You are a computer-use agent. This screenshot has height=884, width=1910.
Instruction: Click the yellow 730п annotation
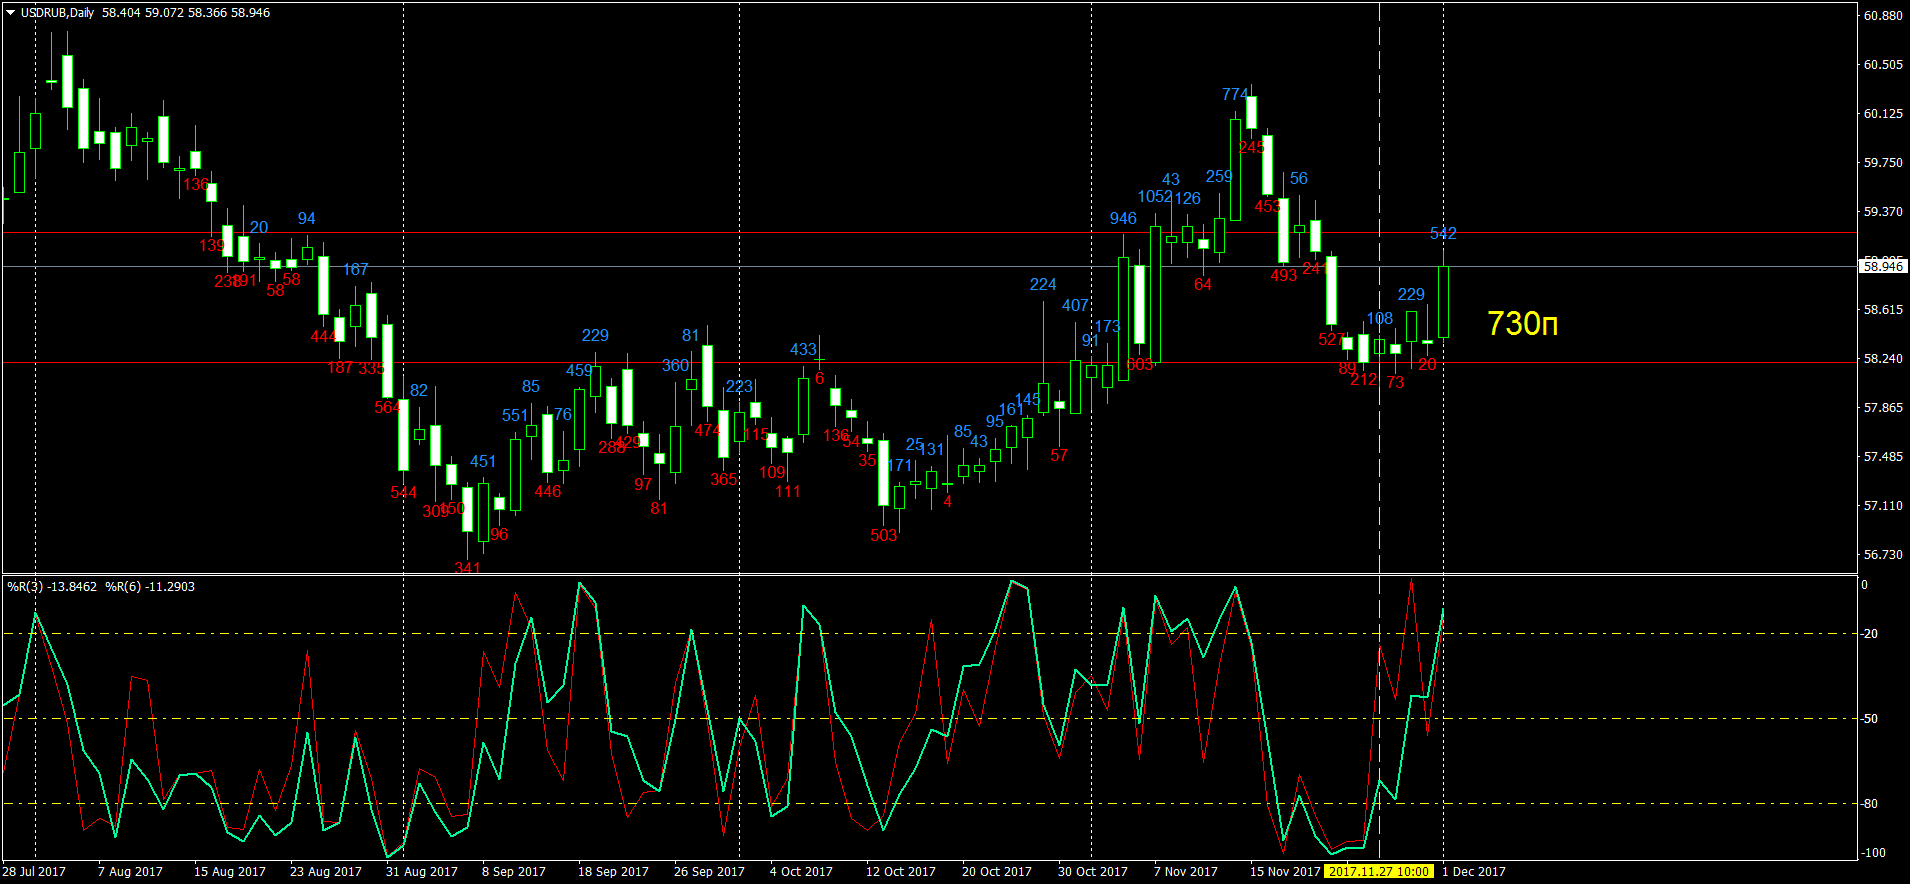(1522, 324)
